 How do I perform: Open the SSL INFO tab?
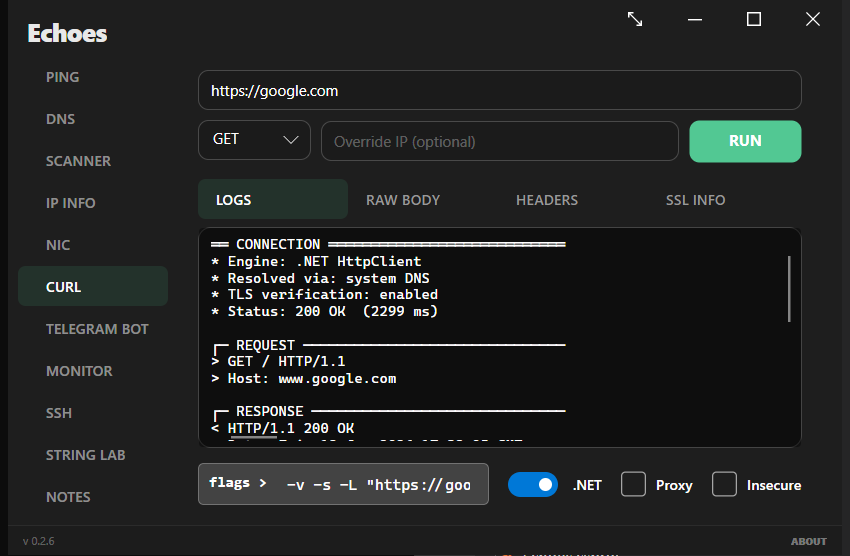pyautogui.click(x=695, y=200)
